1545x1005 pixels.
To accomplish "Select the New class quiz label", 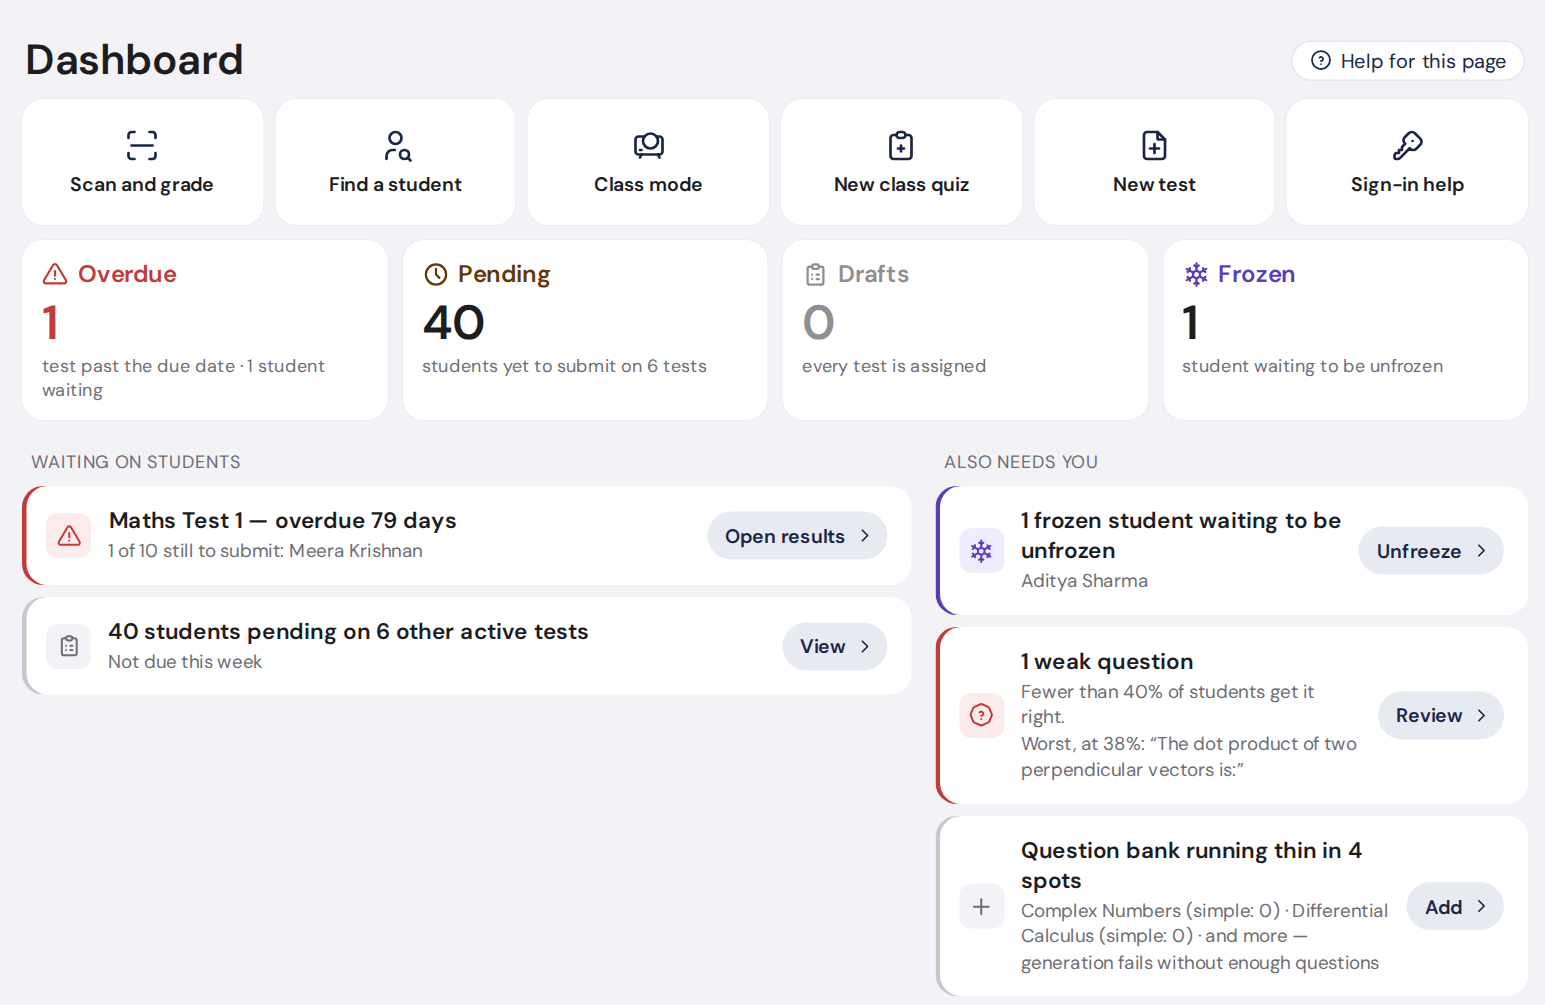I will pyautogui.click(x=902, y=185).
